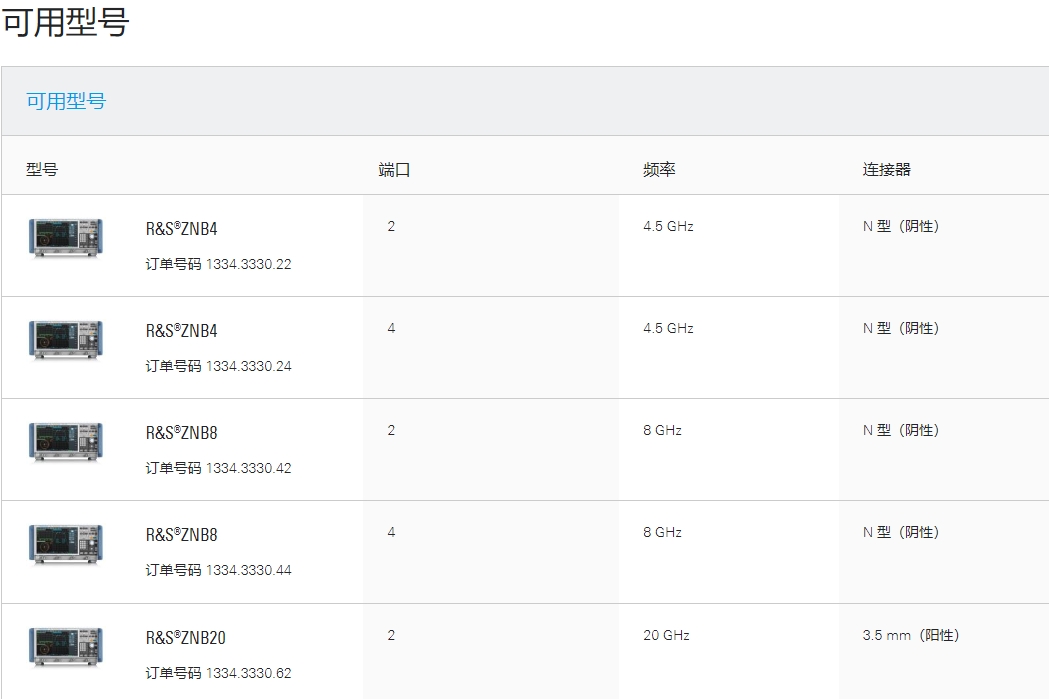Open the R&S ZNB4 model, order number 1334.3330.24
The width and height of the screenshot is (1049, 699).
pyautogui.click(x=182, y=331)
